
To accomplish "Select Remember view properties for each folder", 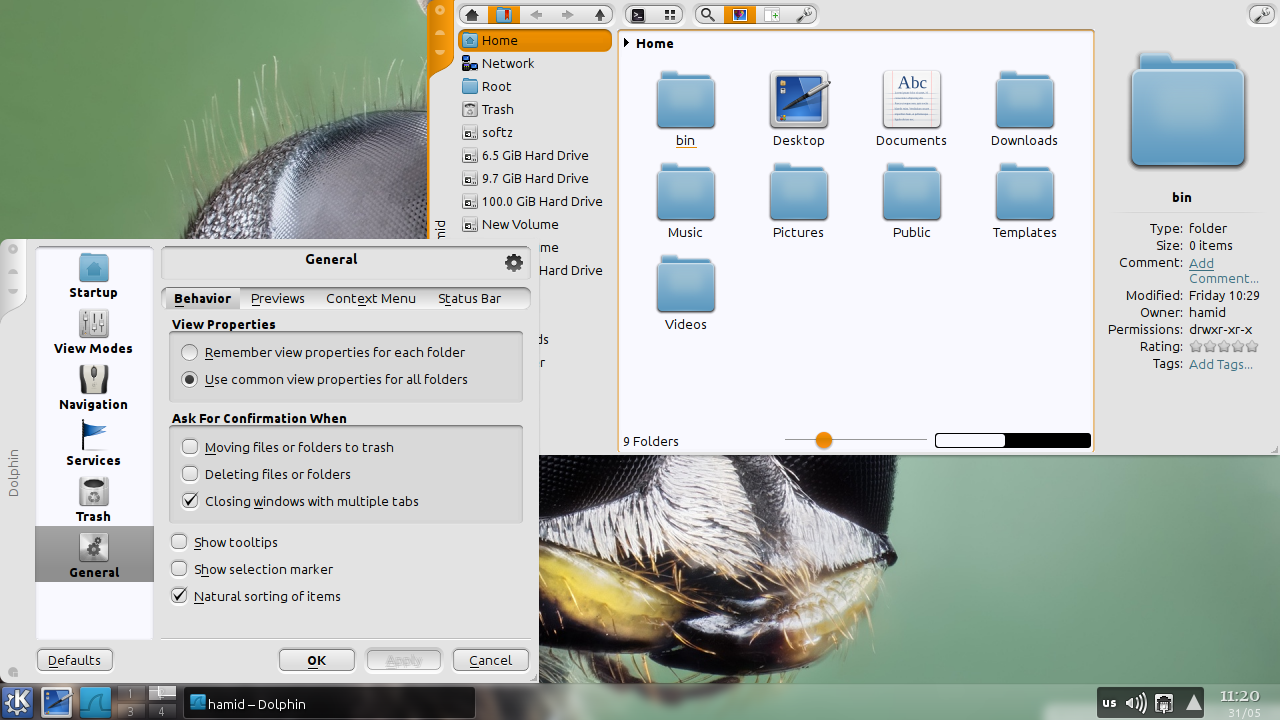I will click(189, 353).
